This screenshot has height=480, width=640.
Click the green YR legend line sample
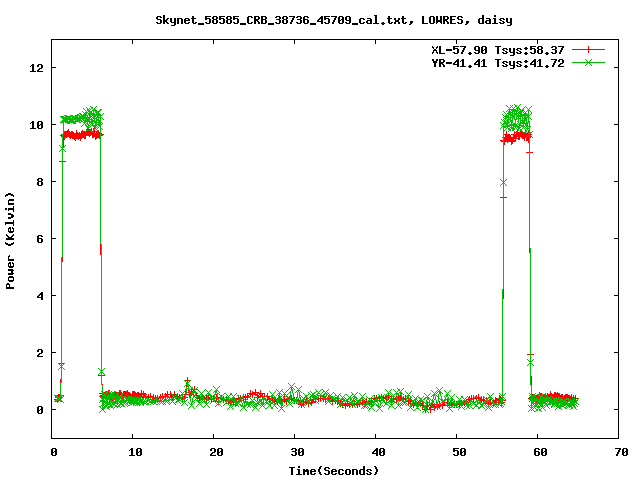click(x=588, y=62)
